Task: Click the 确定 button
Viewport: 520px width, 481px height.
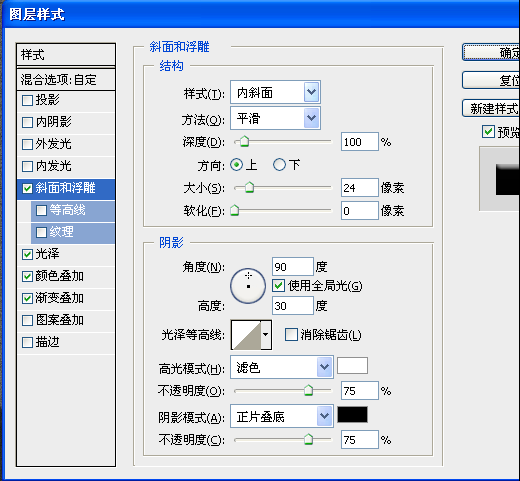Action: tap(491, 52)
